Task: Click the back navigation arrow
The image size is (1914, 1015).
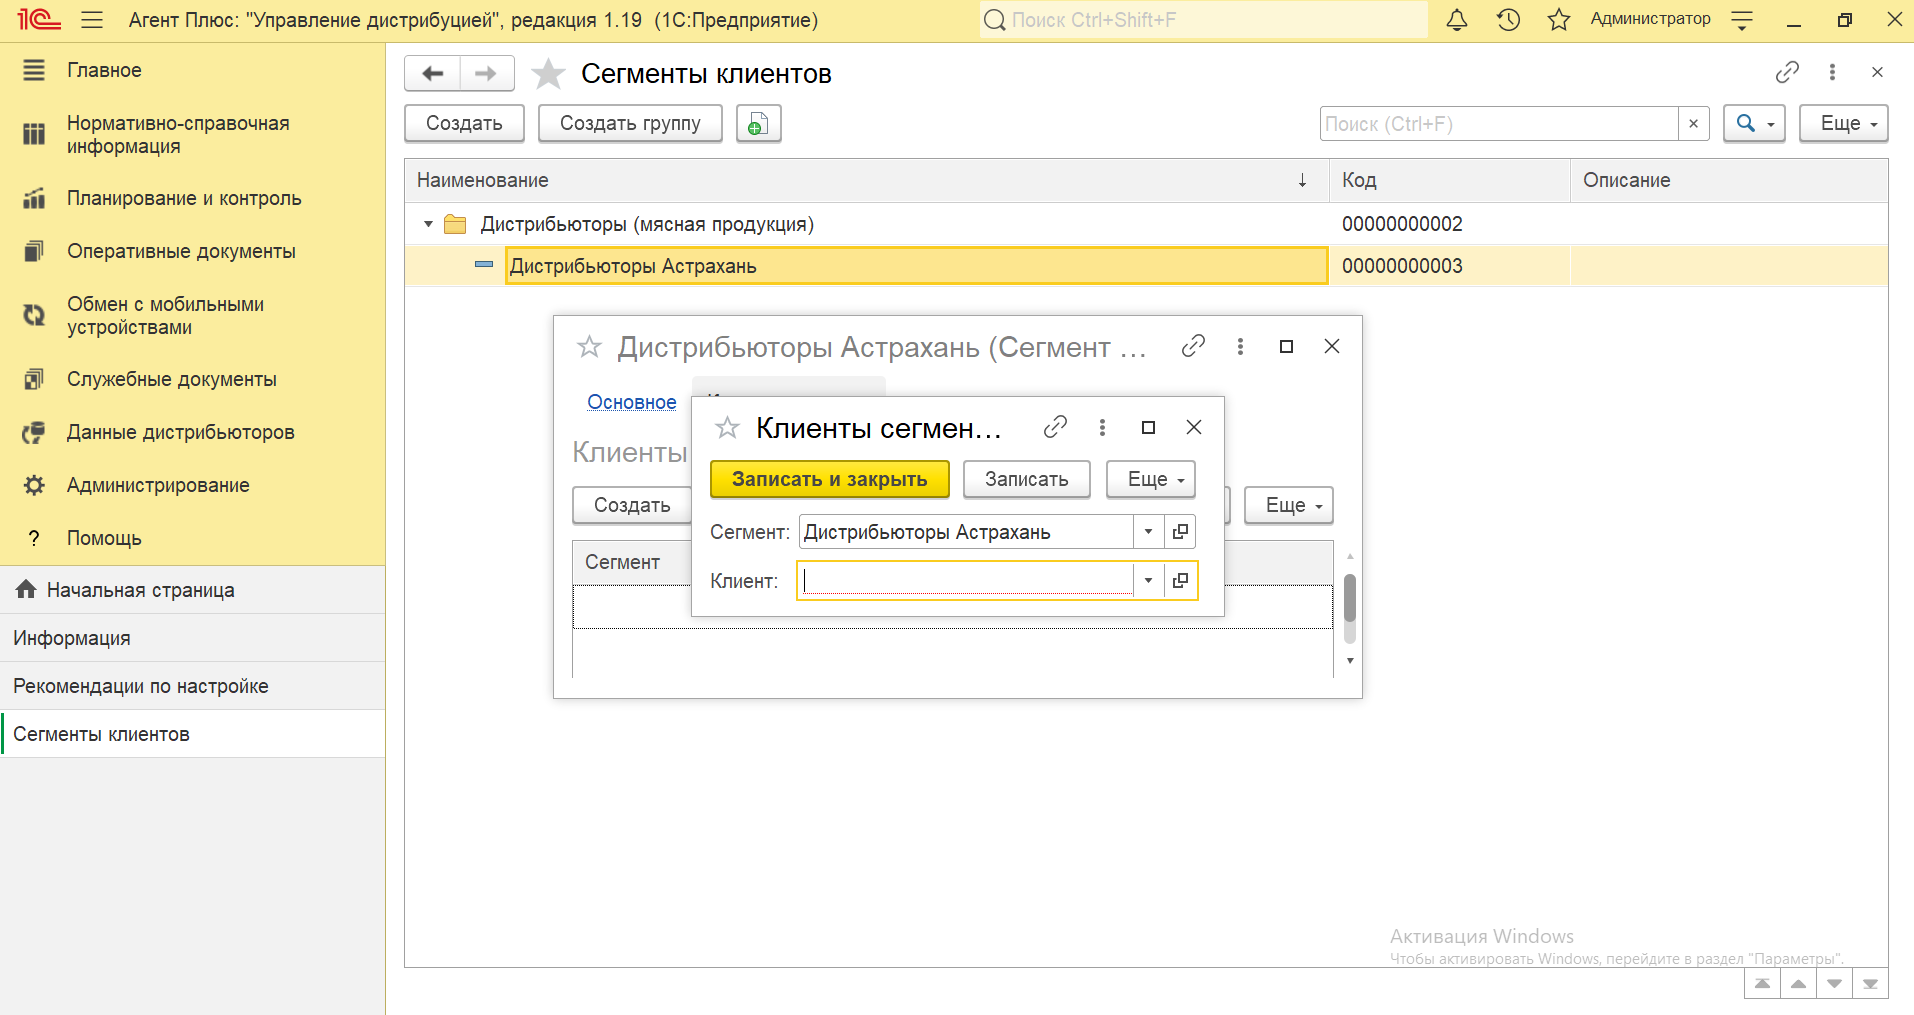Action: coord(433,74)
